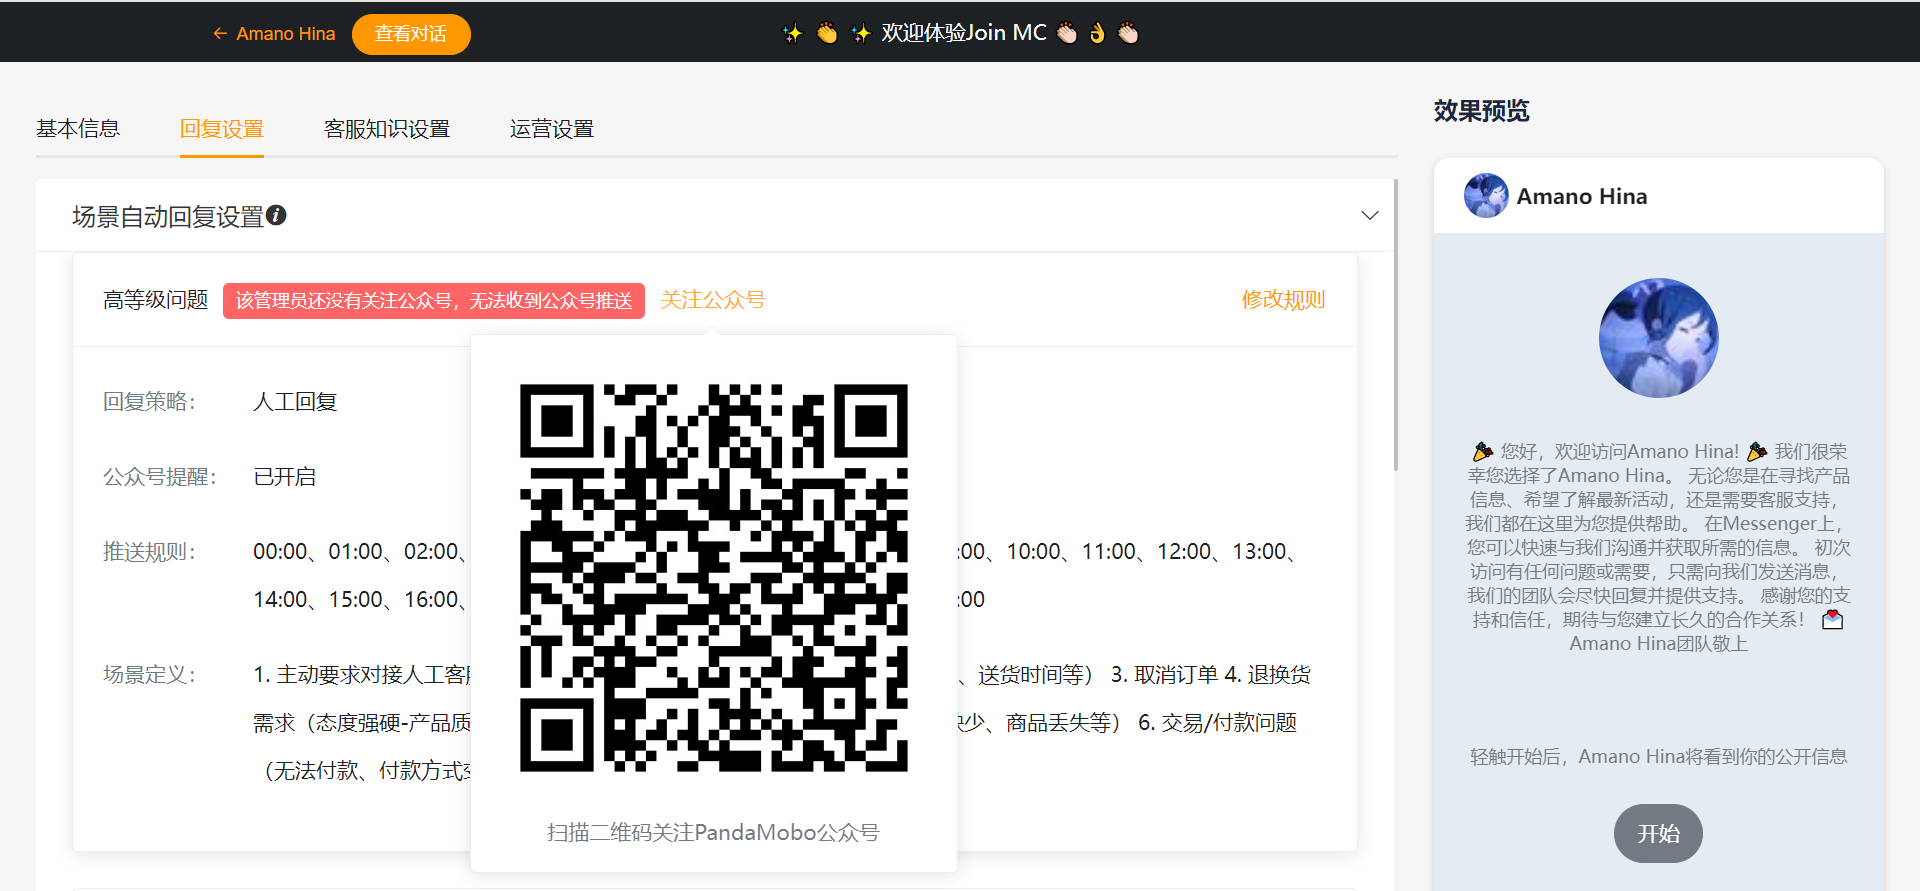Switch to the 基本信息 tab
Screen dimensions: 1920x891
tap(78, 129)
